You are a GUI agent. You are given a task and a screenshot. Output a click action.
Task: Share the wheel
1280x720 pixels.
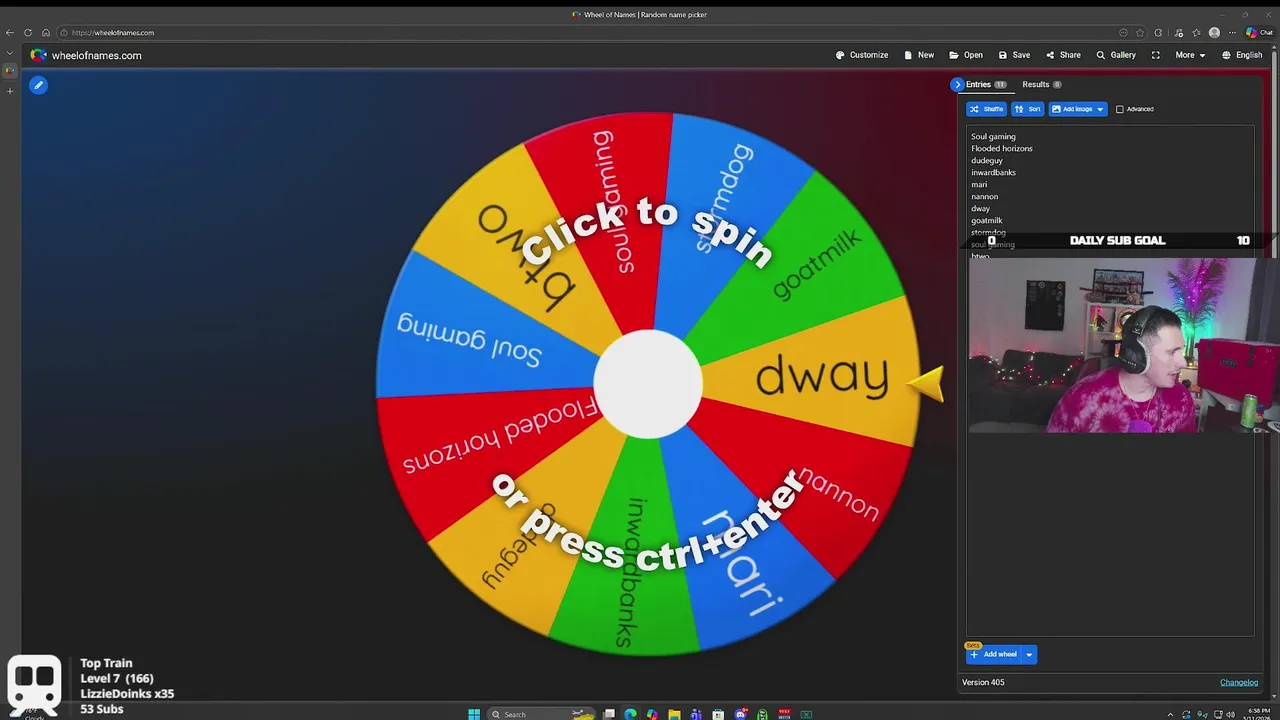click(x=1063, y=55)
